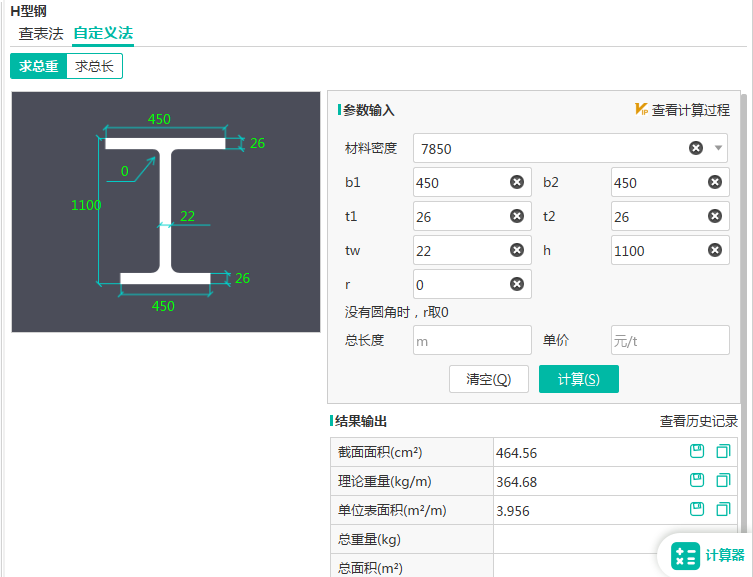Expand the 材料密度 dropdown arrow

coord(718,148)
